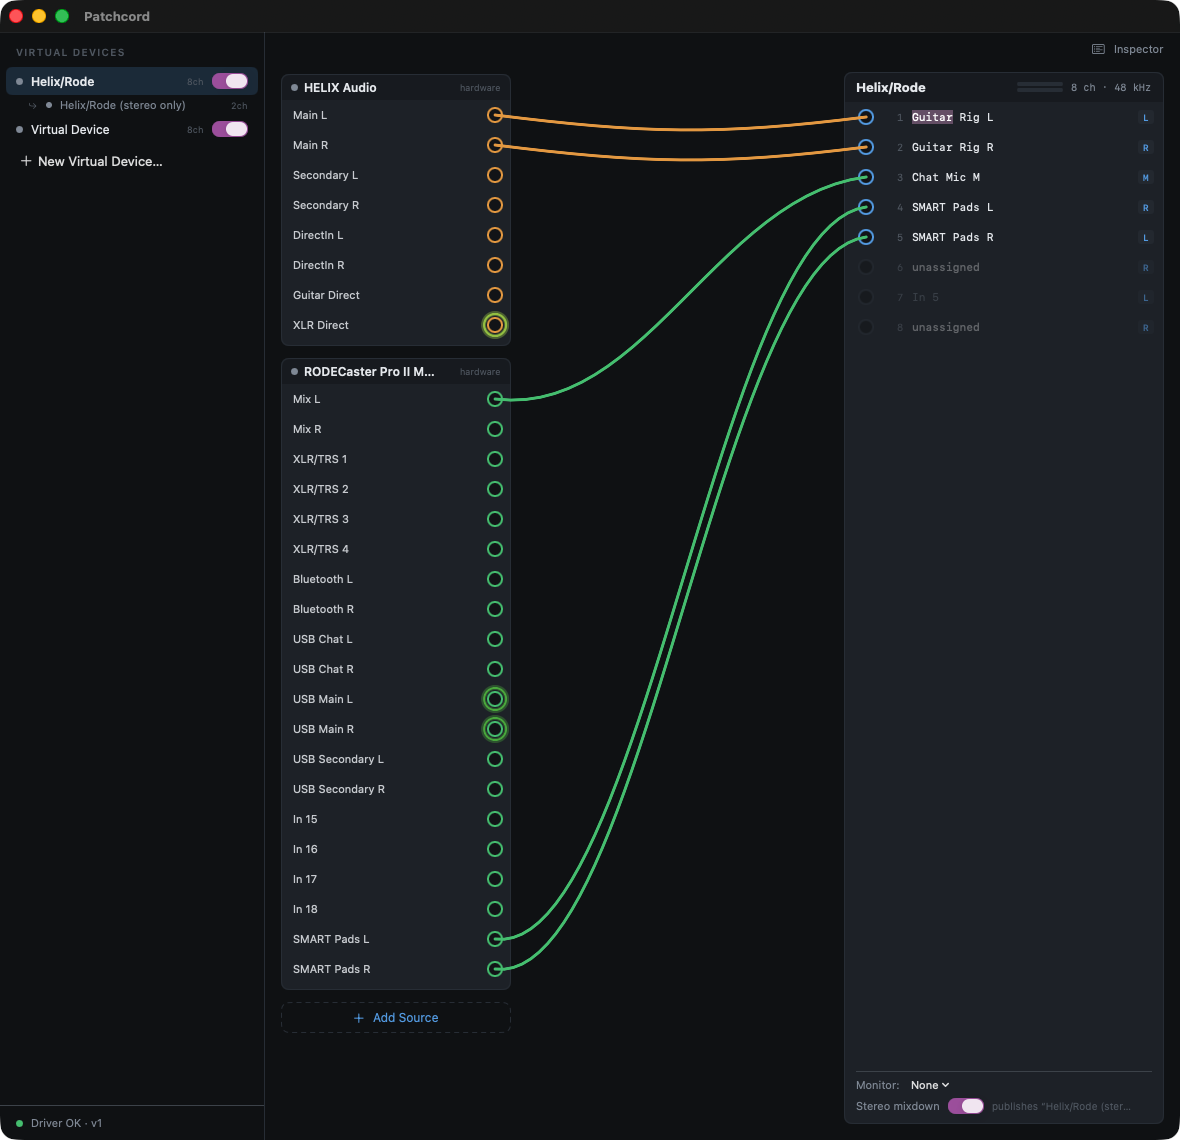The width and height of the screenshot is (1180, 1140).
Task: Click input port of Guitar Rig L channel
Action: [x=865, y=117]
